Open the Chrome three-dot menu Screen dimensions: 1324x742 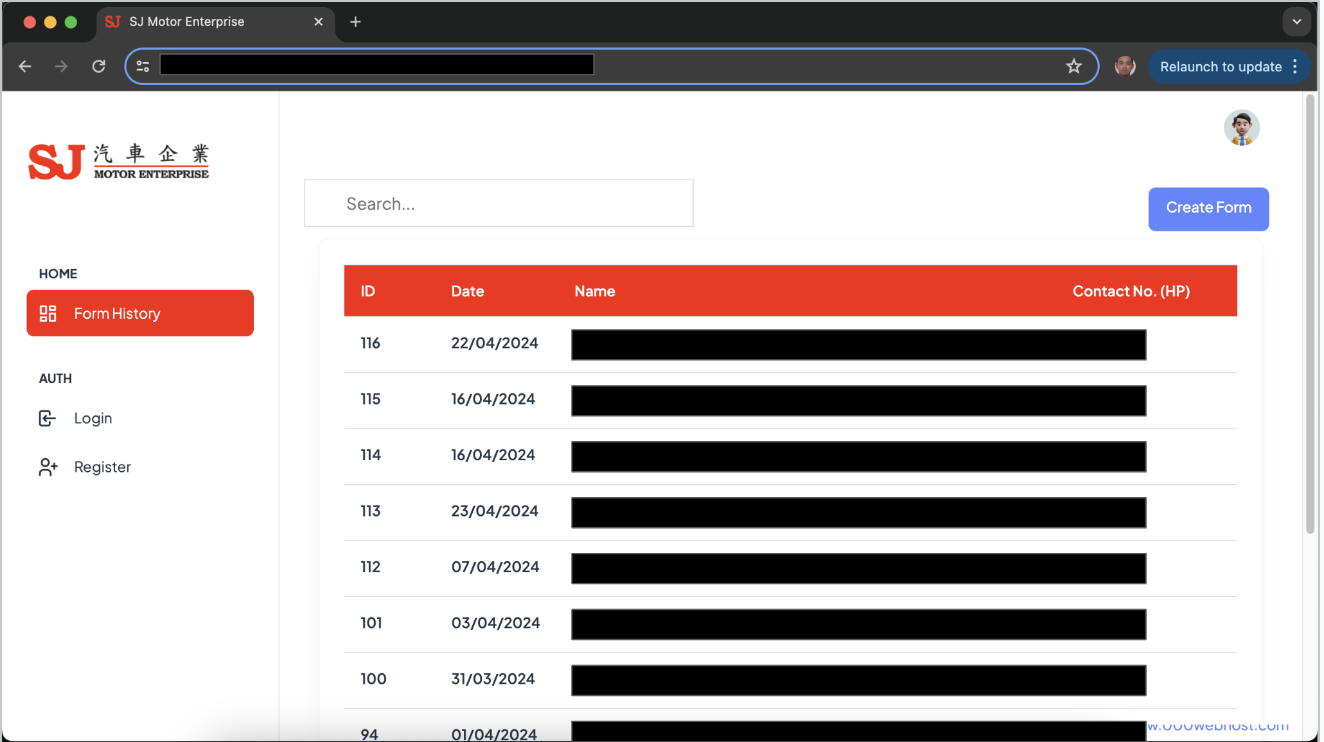1295,66
